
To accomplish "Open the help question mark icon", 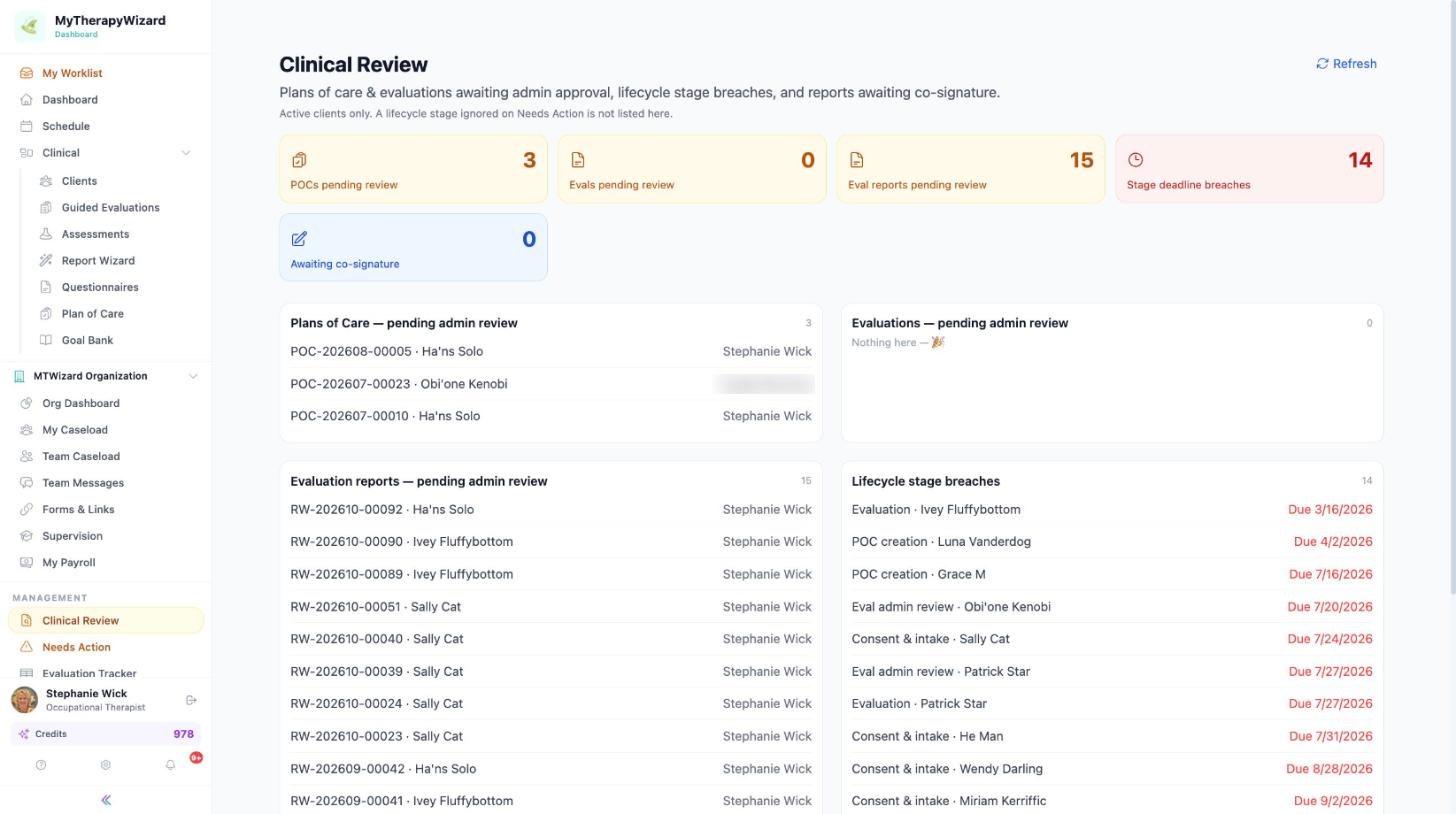I will (x=41, y=765).
